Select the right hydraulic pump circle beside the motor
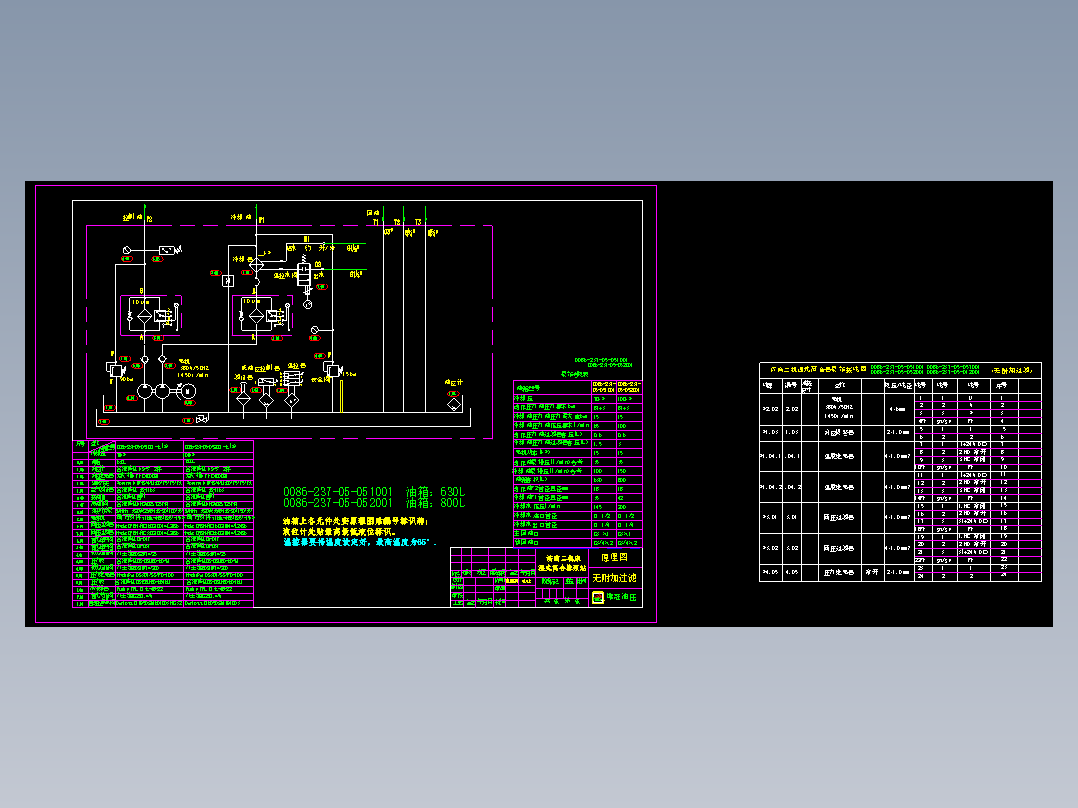This screenshot has width=1078, height=808. [162, 391]
